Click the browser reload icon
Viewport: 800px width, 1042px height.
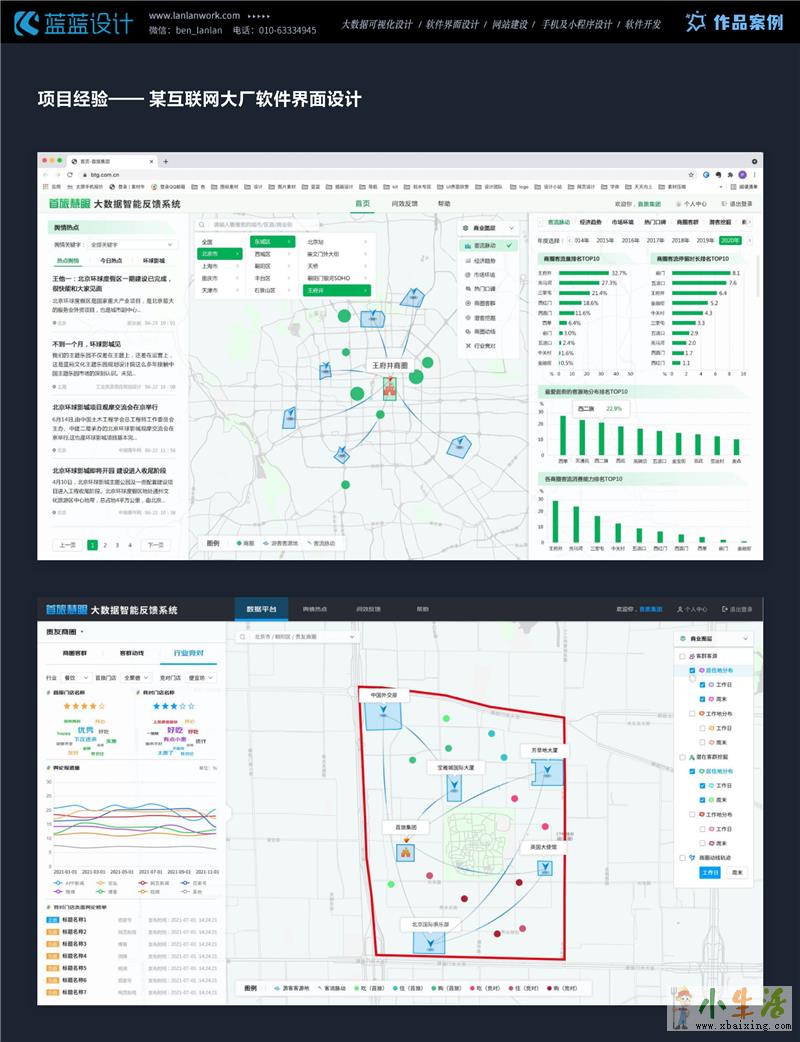click(69, 174)
